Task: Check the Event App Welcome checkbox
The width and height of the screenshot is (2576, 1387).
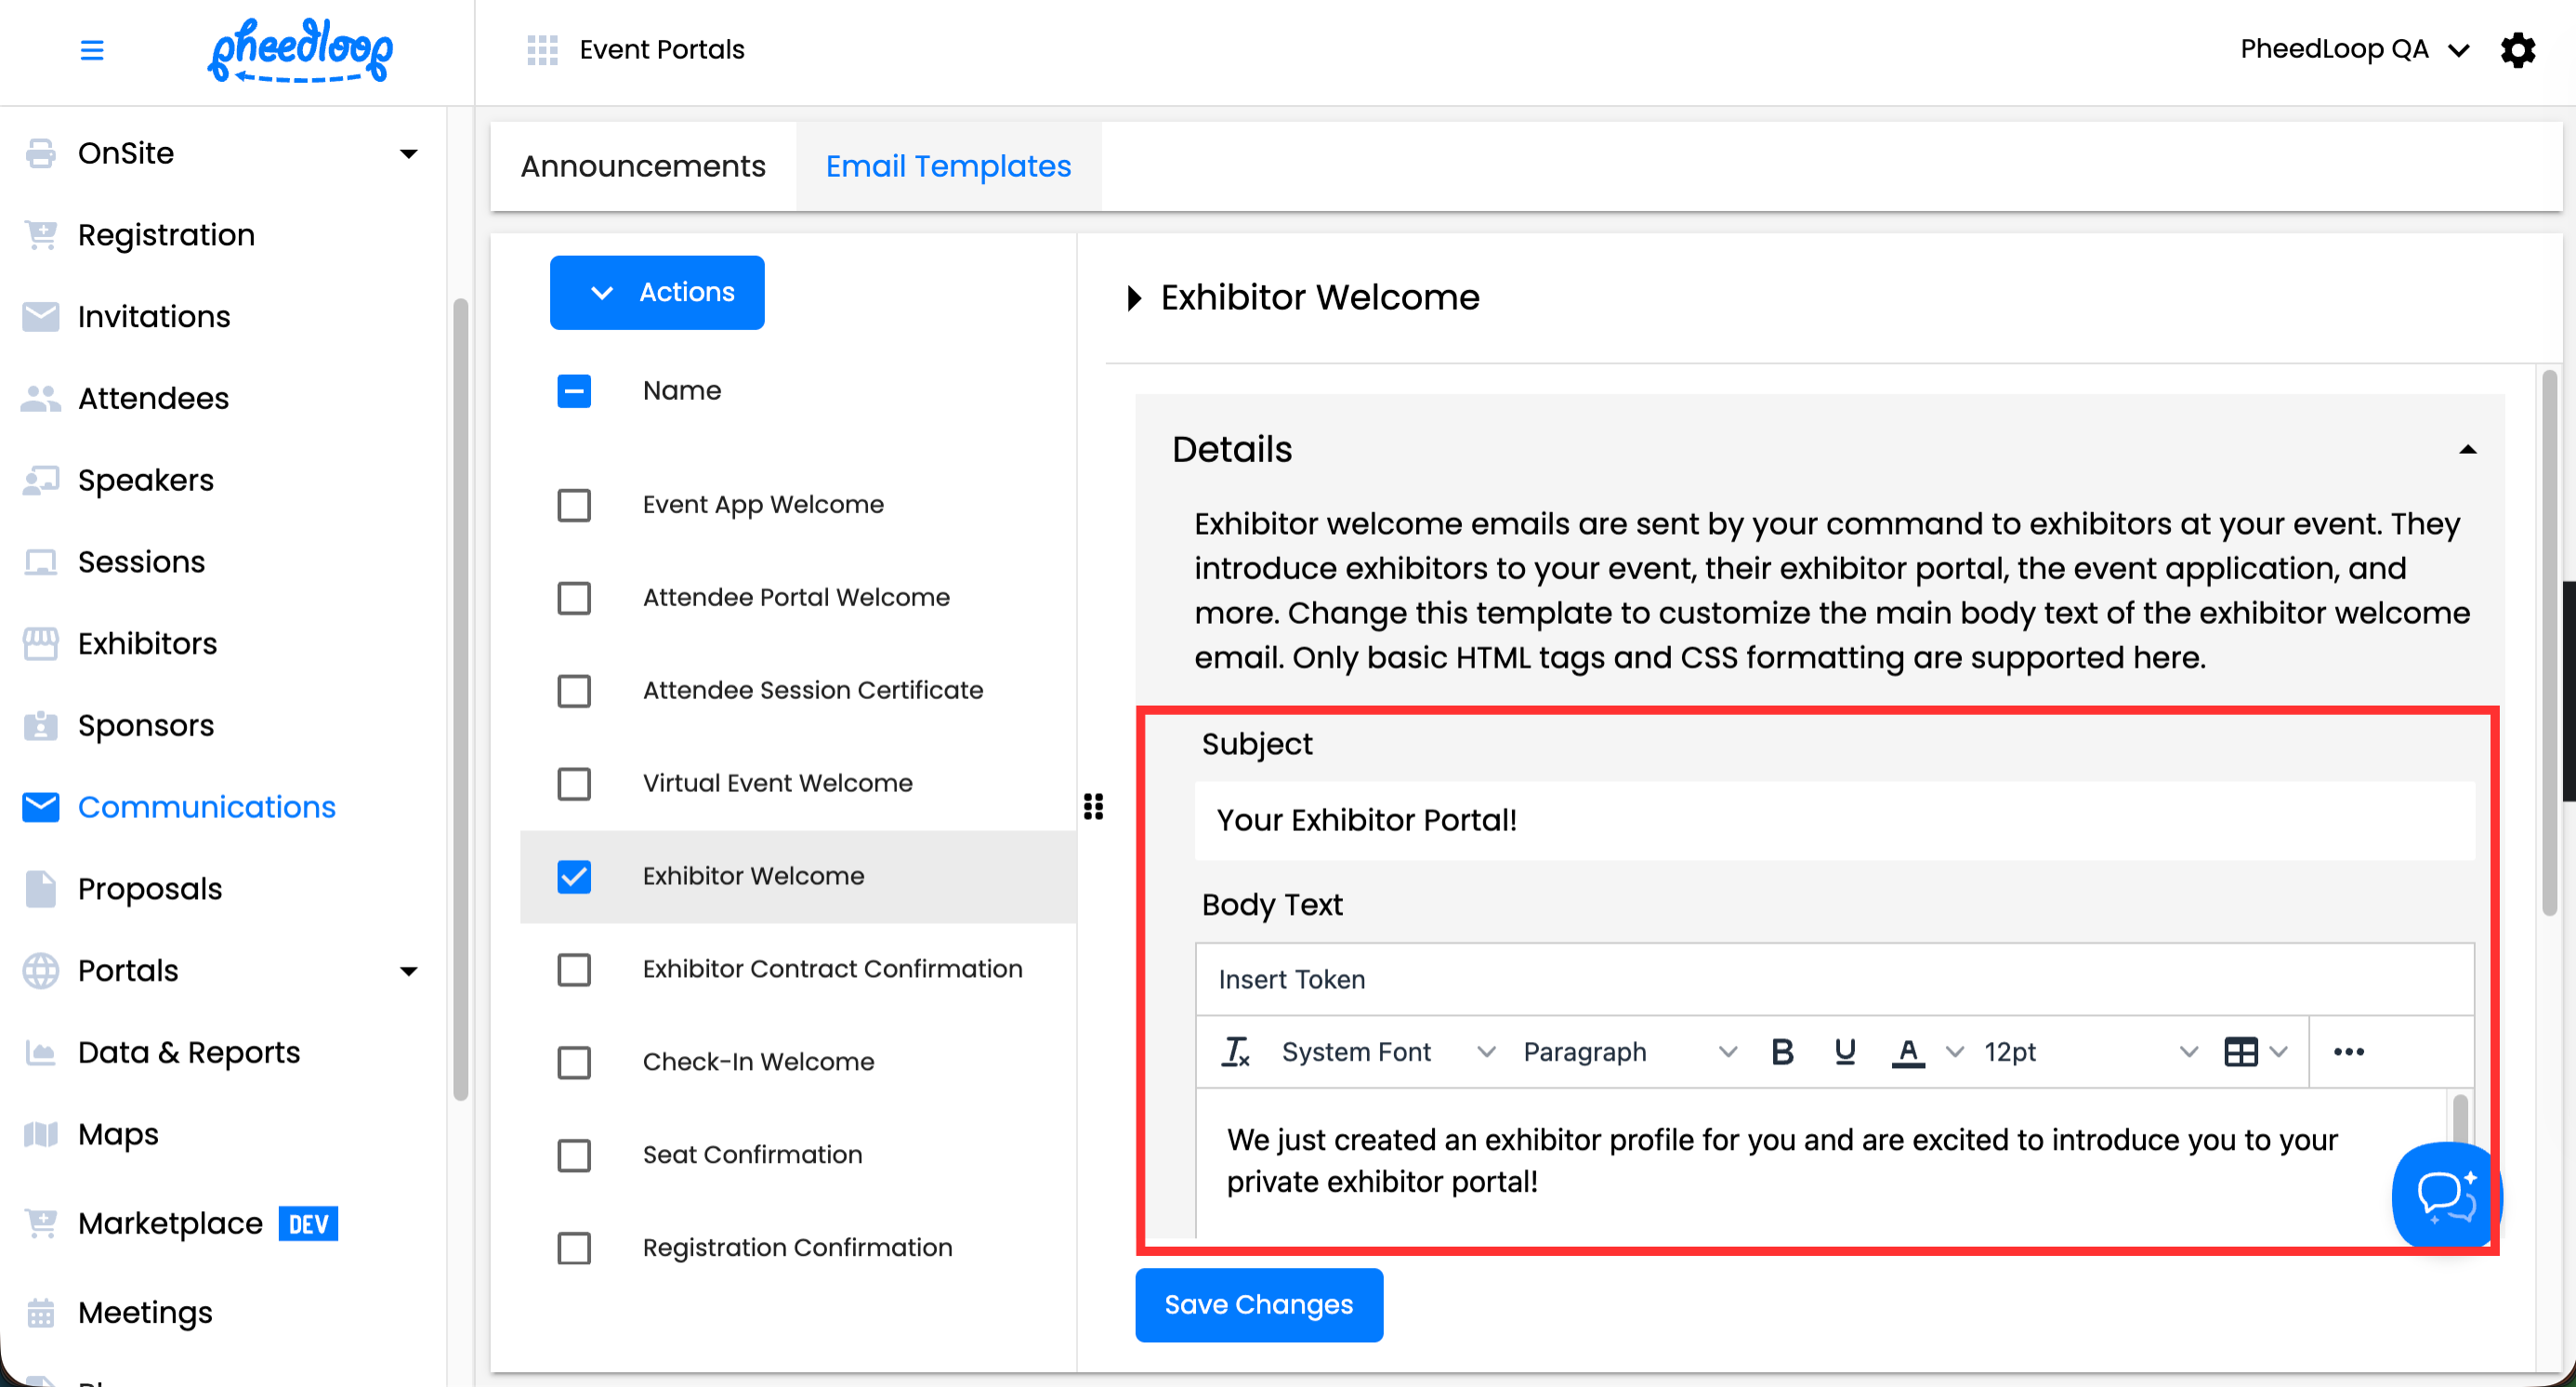Action: point(574,505)
